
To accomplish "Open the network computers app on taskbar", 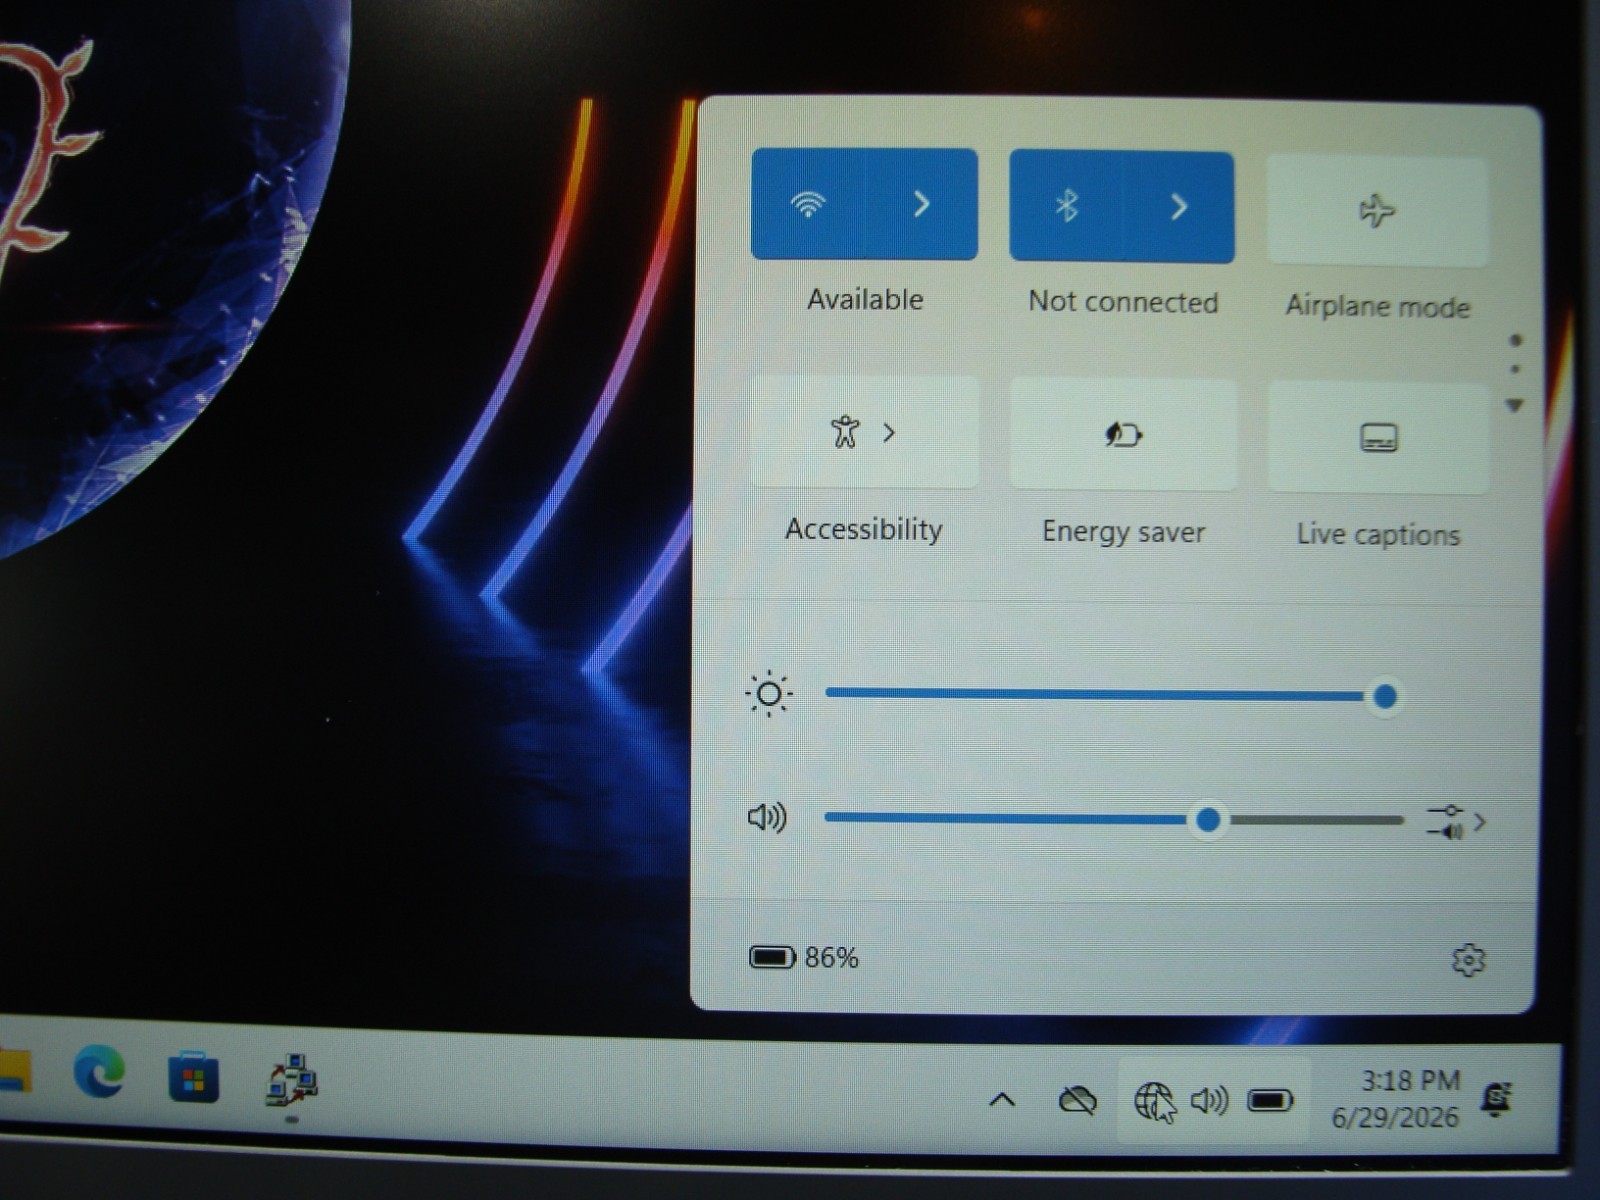I will (x=291, y=1080).
